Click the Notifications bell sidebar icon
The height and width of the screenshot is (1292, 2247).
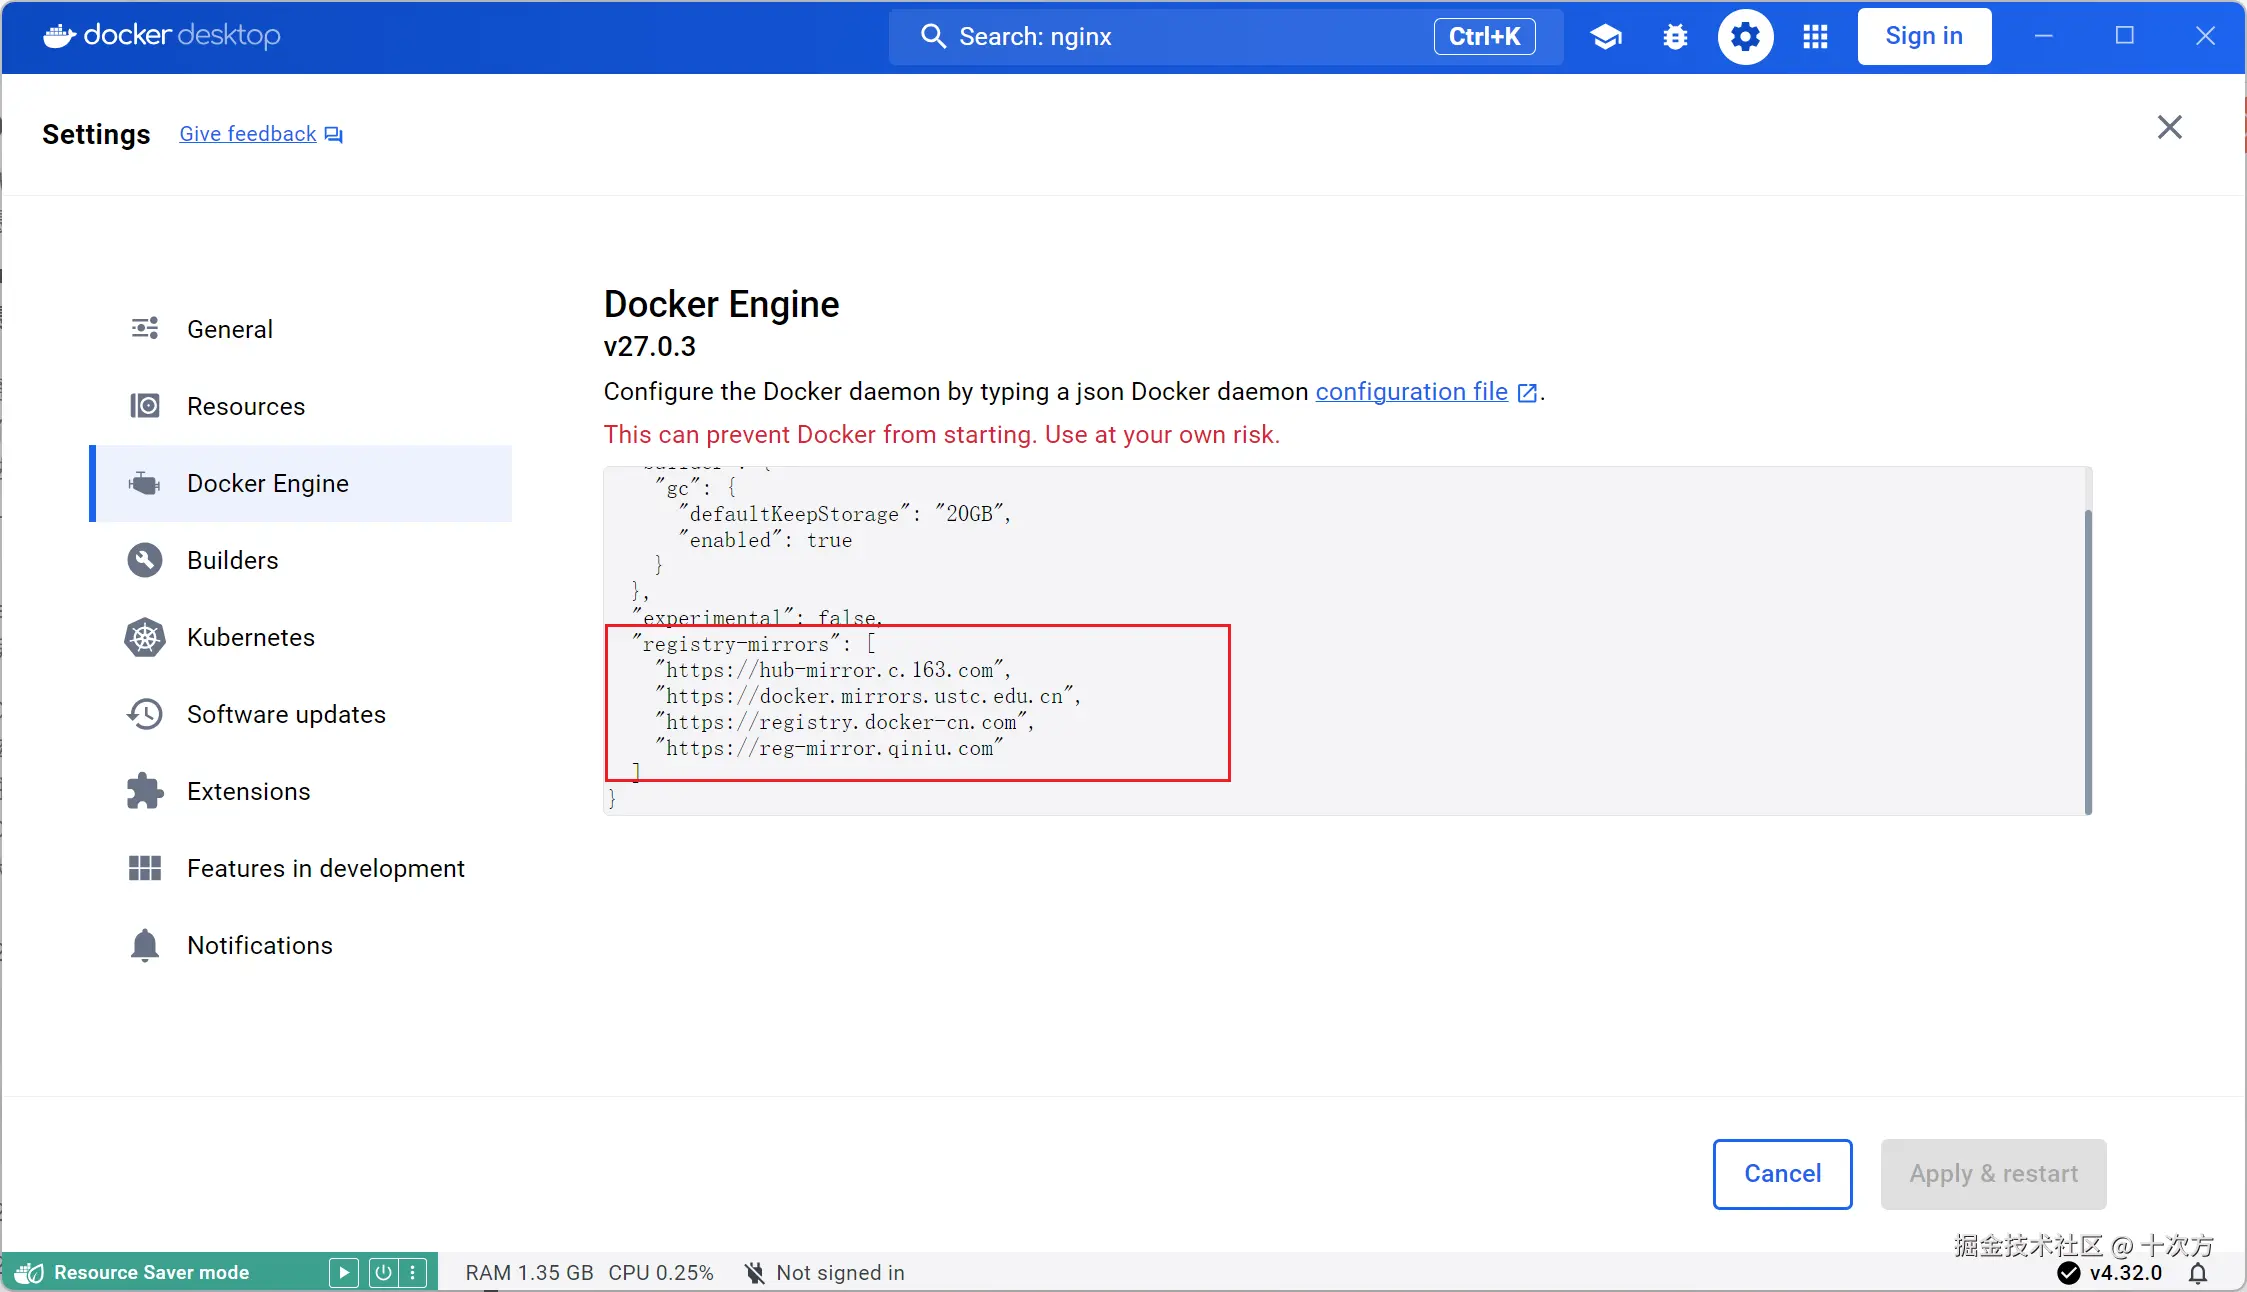pos(145,945)
